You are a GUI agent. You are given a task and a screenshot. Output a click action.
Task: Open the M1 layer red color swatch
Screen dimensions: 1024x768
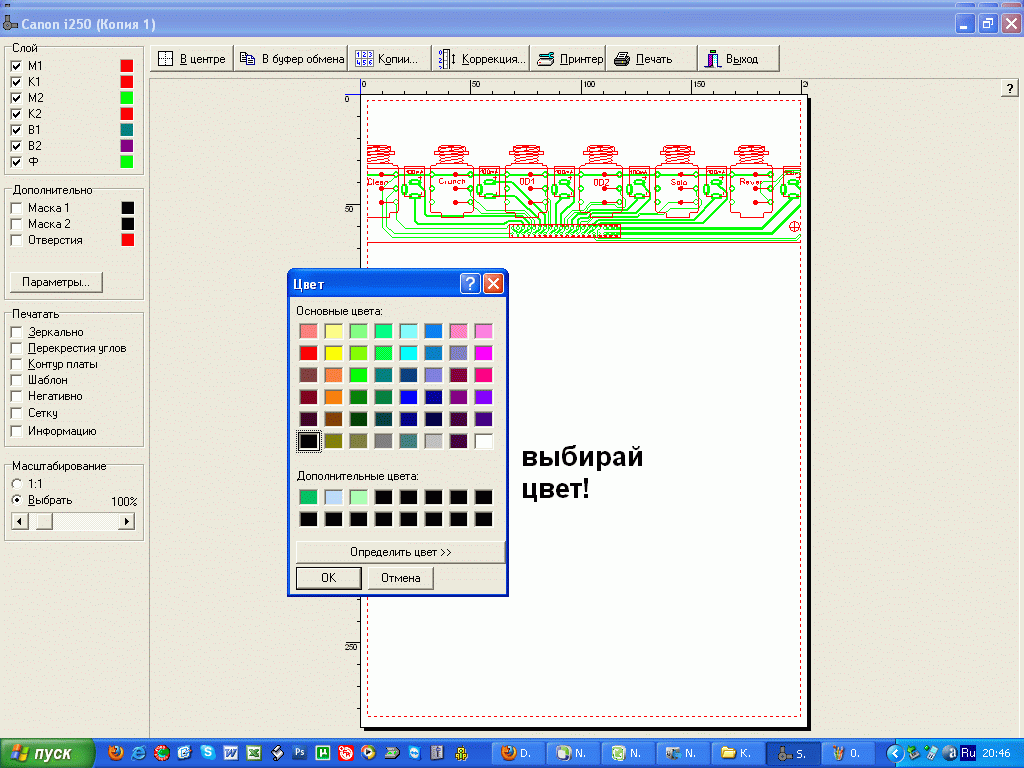pyautogui.click(x=127, y=66)
